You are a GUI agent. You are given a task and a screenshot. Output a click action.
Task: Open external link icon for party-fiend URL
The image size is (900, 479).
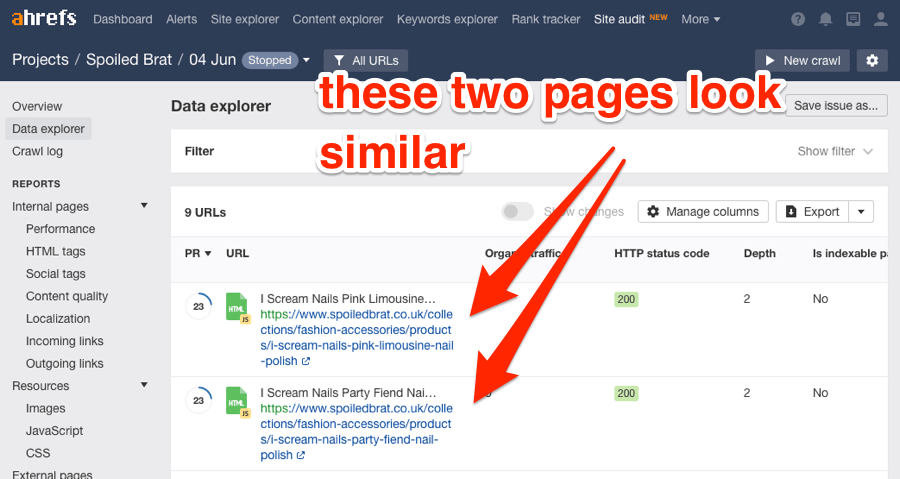point(301,455)
